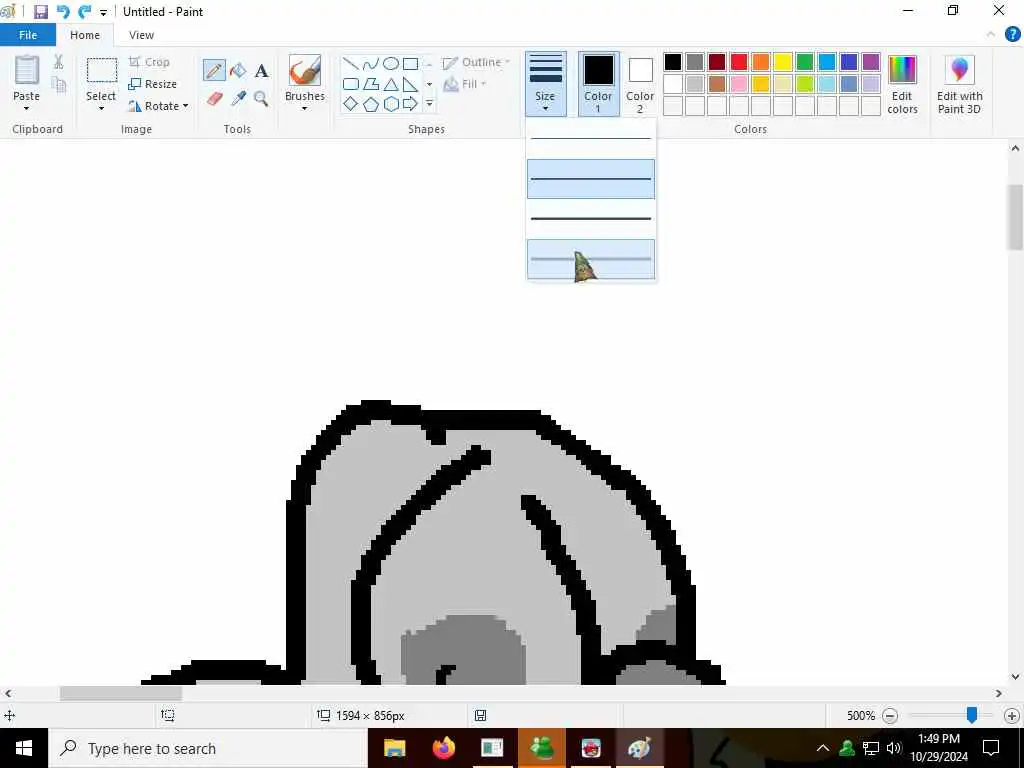Click the zoom in plus button
The image size is (1024, 768).
tap(1012, 716)
